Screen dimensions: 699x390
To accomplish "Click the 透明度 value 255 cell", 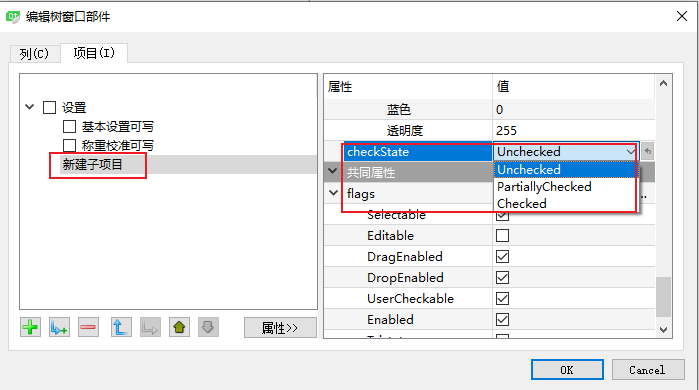I will 573,131.
